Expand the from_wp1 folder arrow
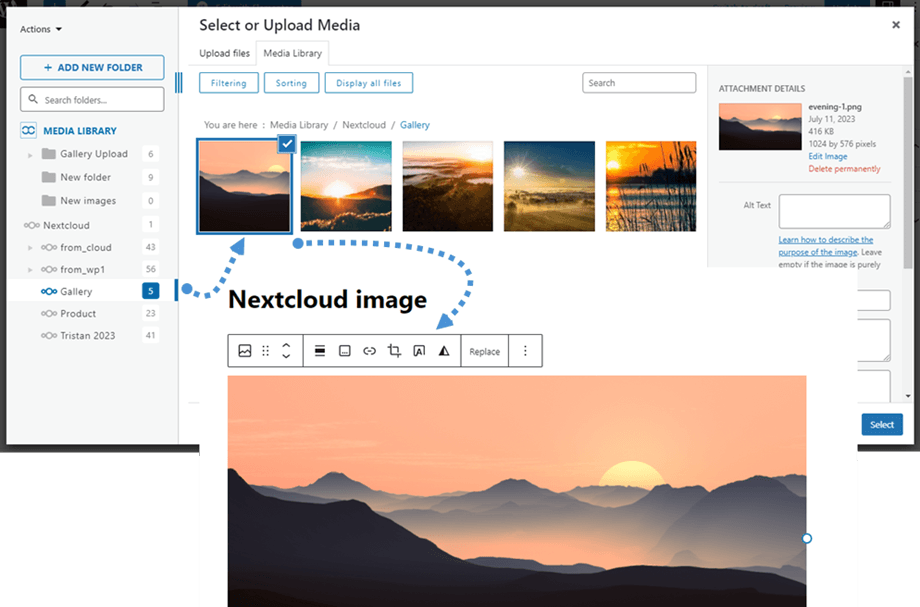This screenshot has height=607, width=920. click(30, 270)
